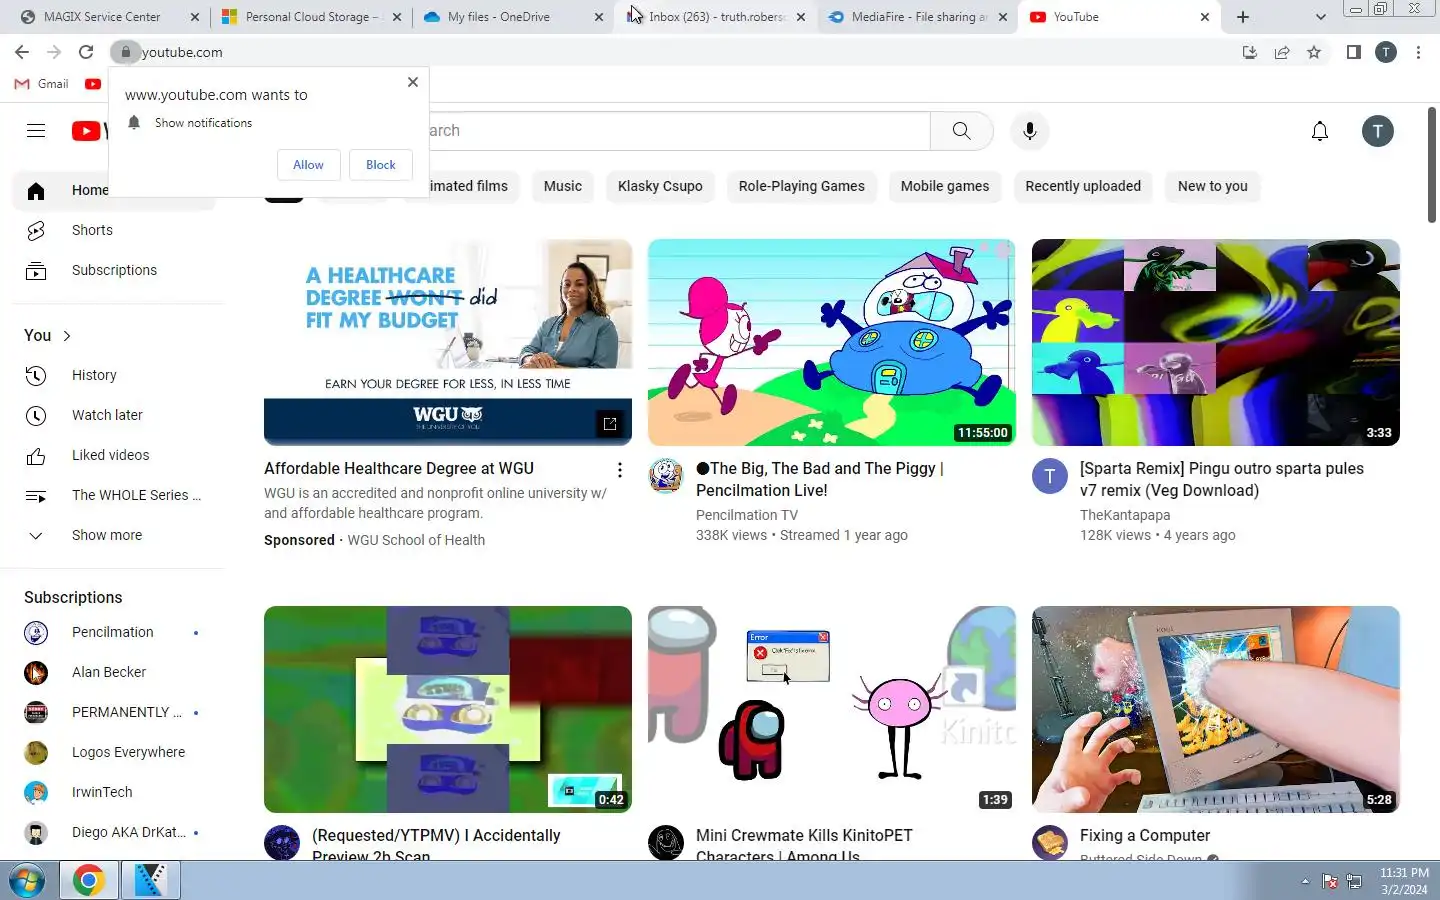Viewport: 1440px width, 900px height.
Task: Open Logos Everywhere channel
Action: [114, 752]
